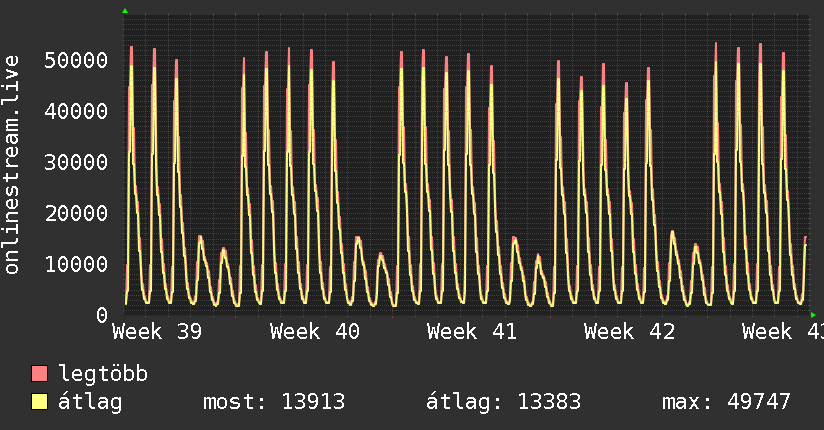Click the Week 40 axis label
This screenshot has width=824, height=430.
click(x=315, y=332)
